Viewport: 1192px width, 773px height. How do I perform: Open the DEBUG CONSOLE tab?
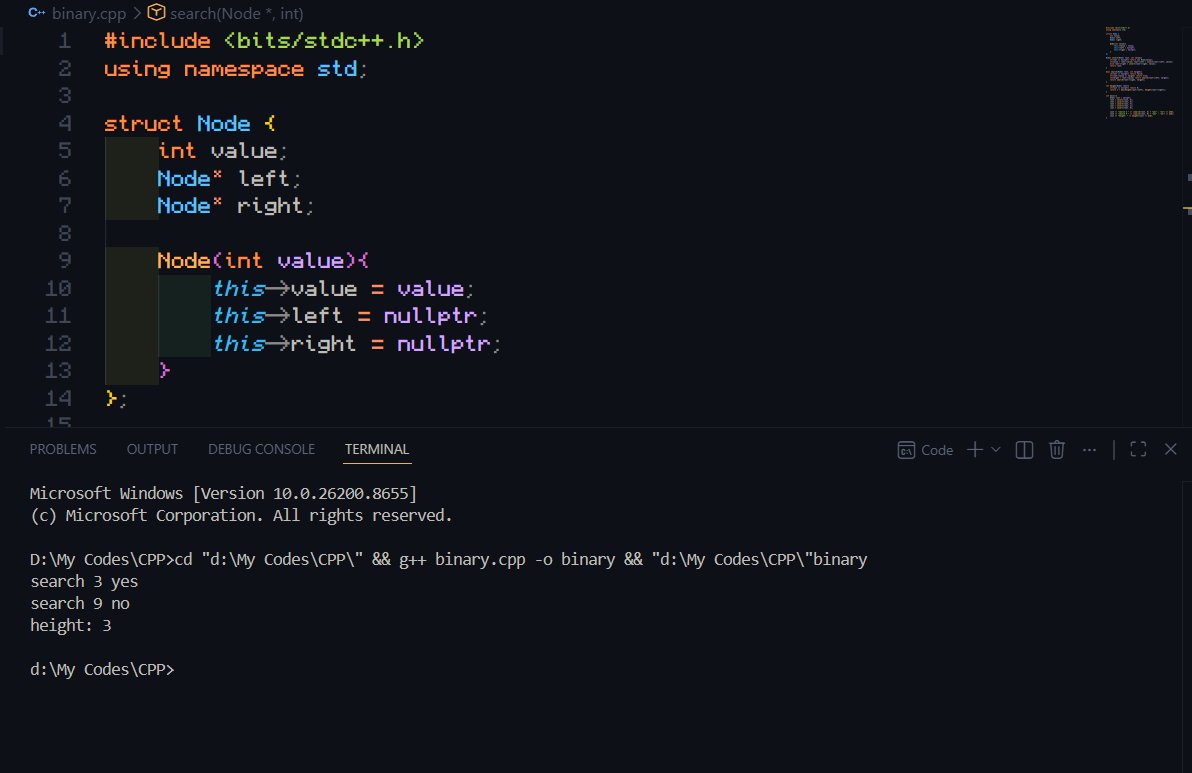[x=262, y=449]
